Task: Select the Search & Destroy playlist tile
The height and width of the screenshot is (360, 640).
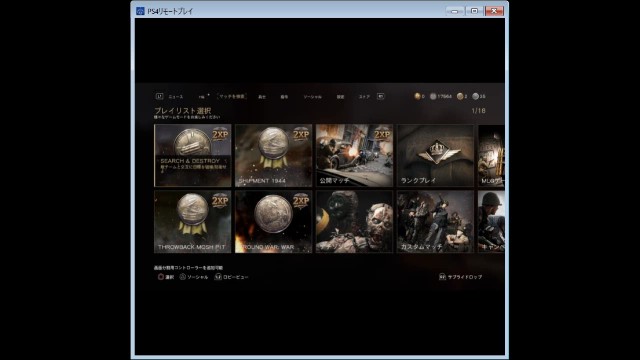Action: coord(193,156)
